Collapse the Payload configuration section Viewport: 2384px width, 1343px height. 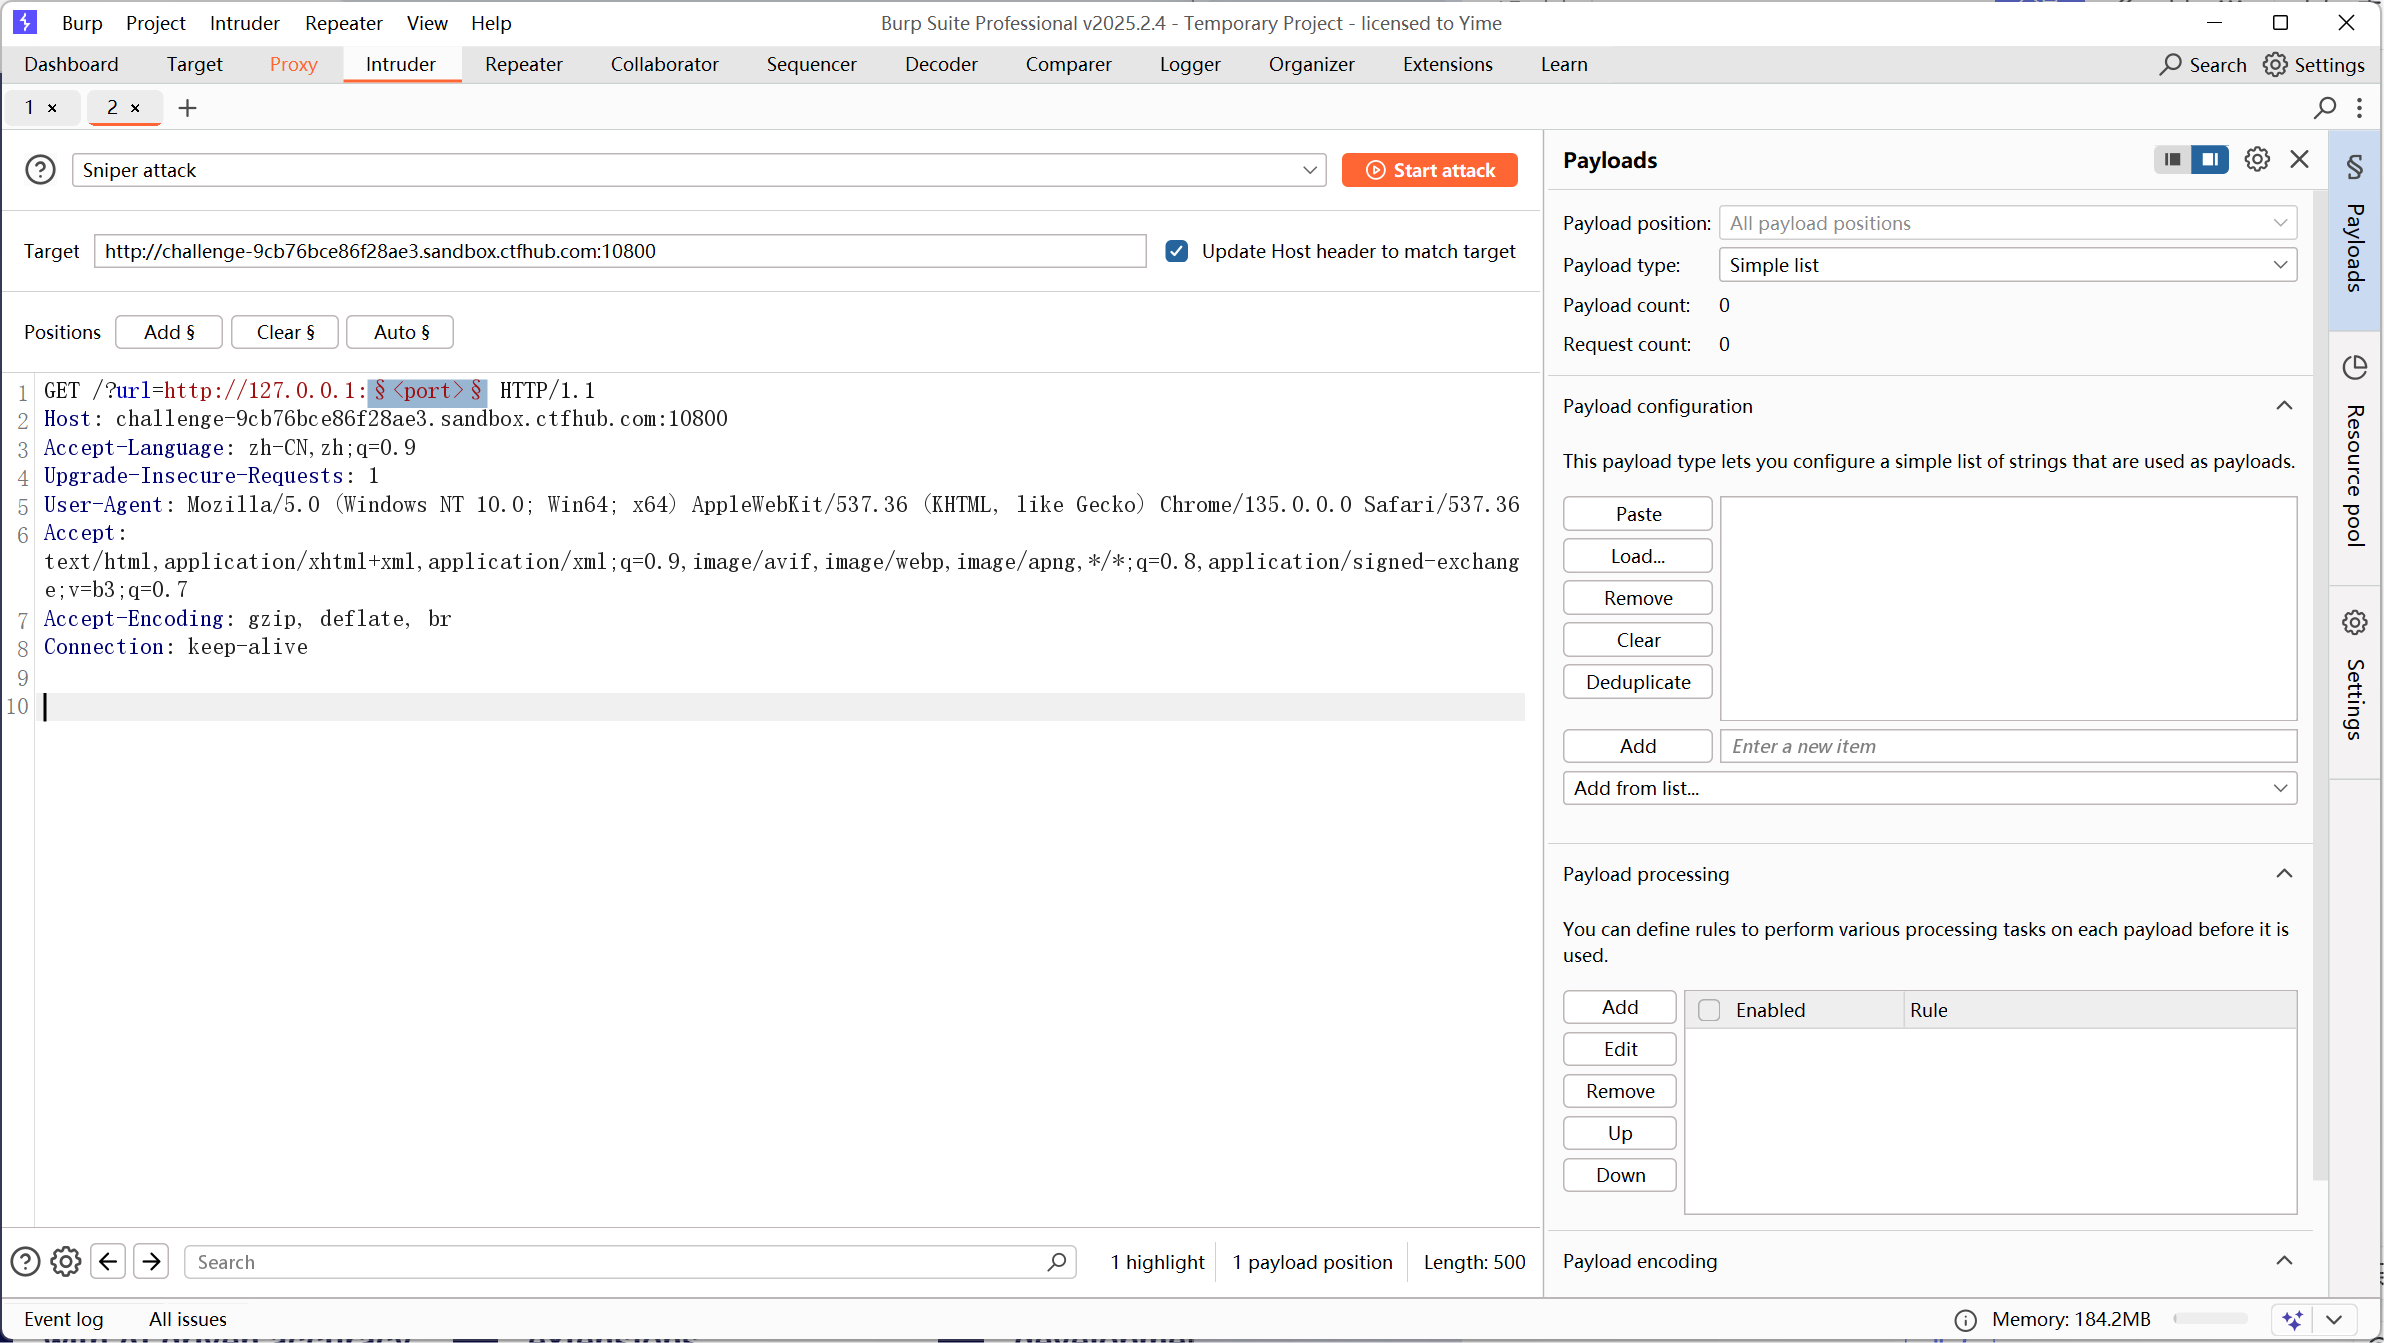pos(2284,406)
